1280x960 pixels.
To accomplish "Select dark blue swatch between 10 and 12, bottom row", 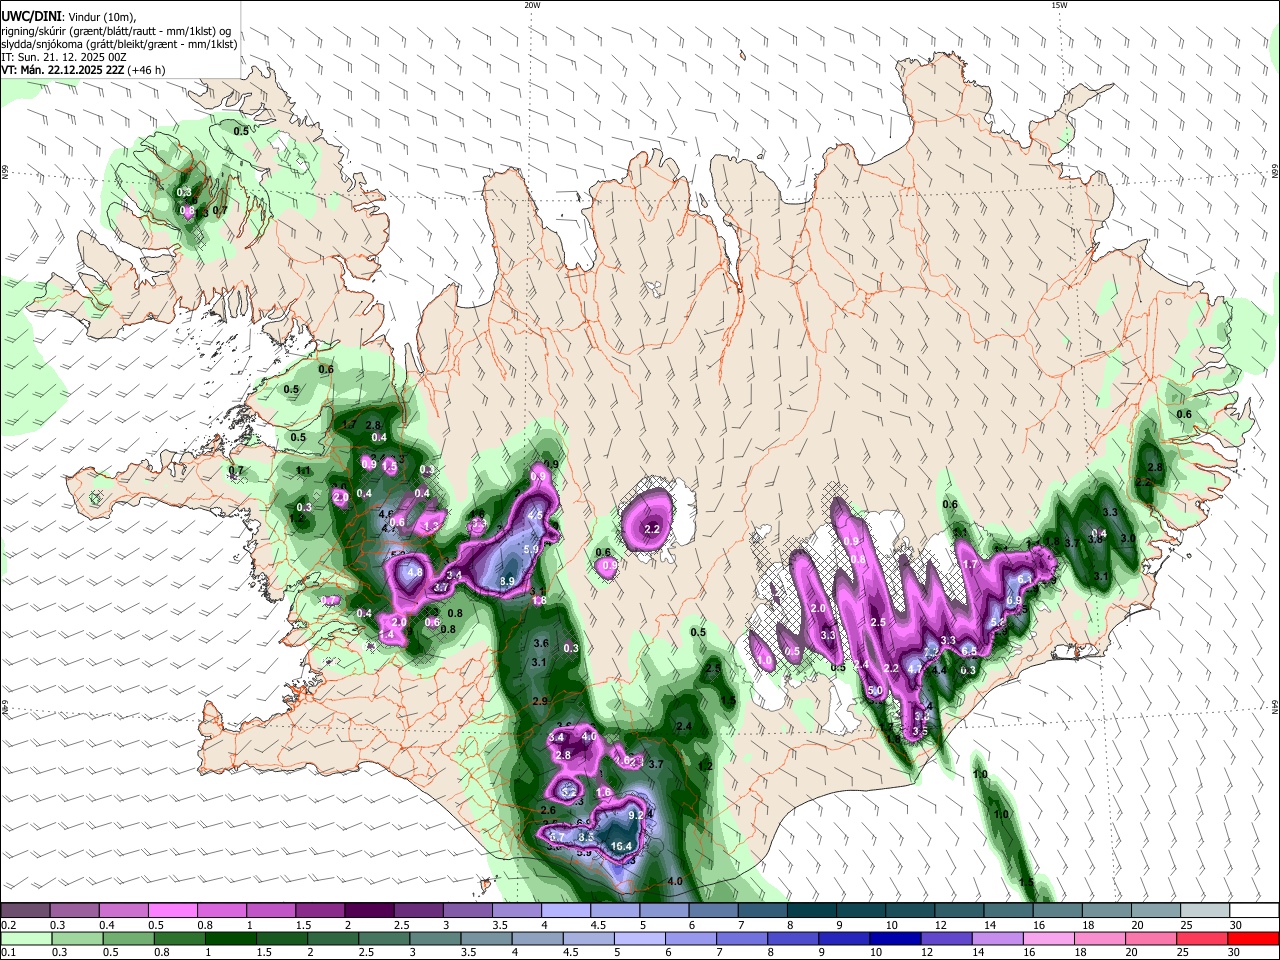I will pyautogui.click(x=895, y=938).
